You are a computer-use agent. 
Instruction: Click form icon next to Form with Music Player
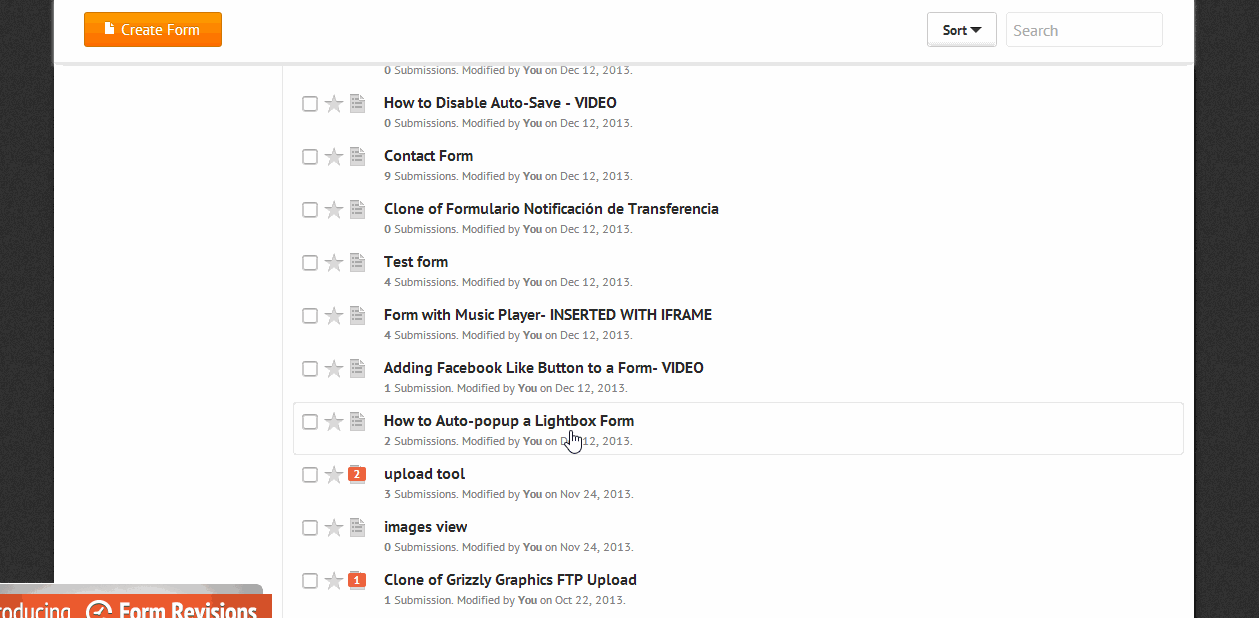click(357, 315)
